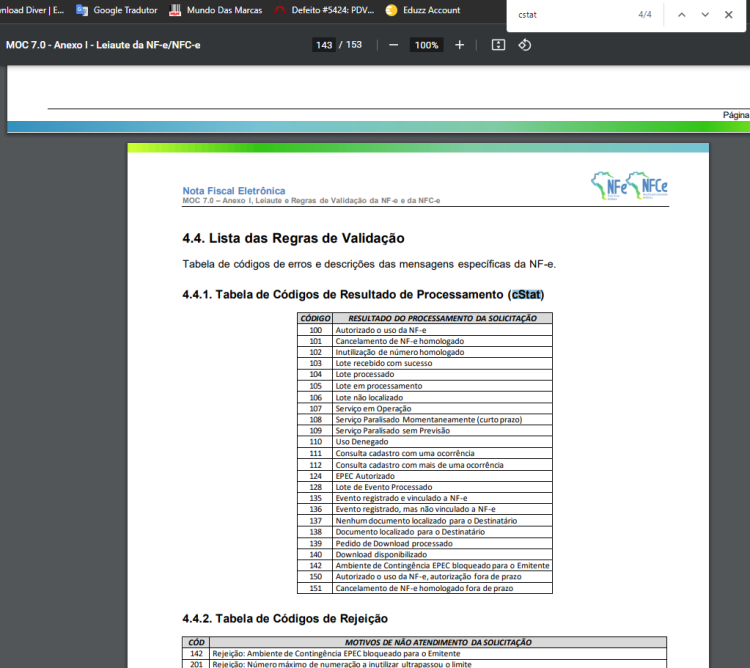Rotate the document counterclockwise

(525, 45)
